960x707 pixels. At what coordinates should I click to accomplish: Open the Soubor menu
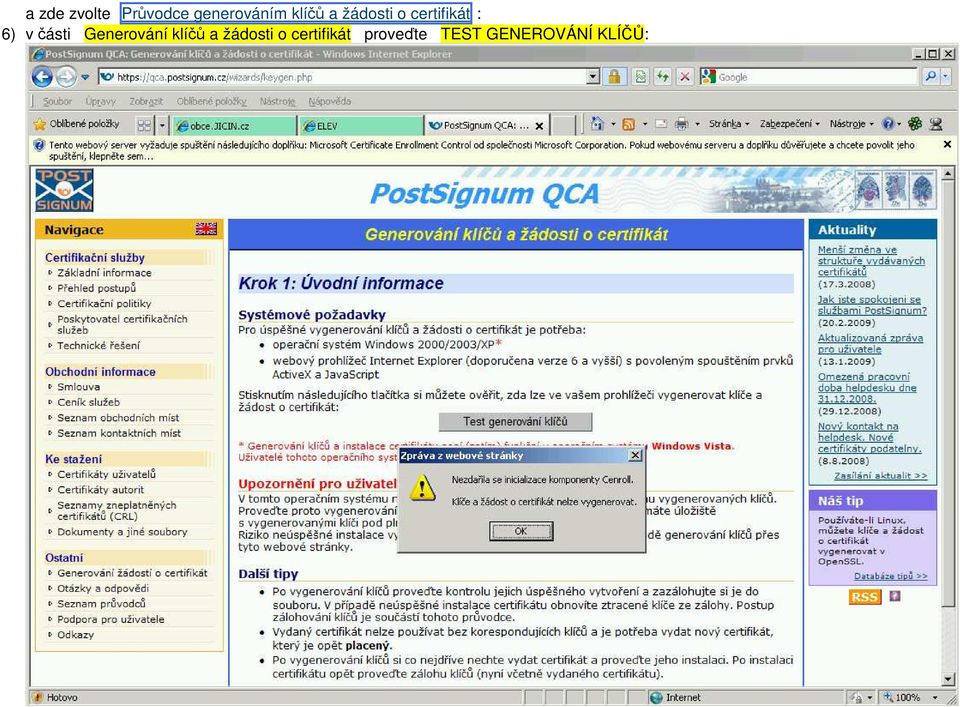[57, 102]
